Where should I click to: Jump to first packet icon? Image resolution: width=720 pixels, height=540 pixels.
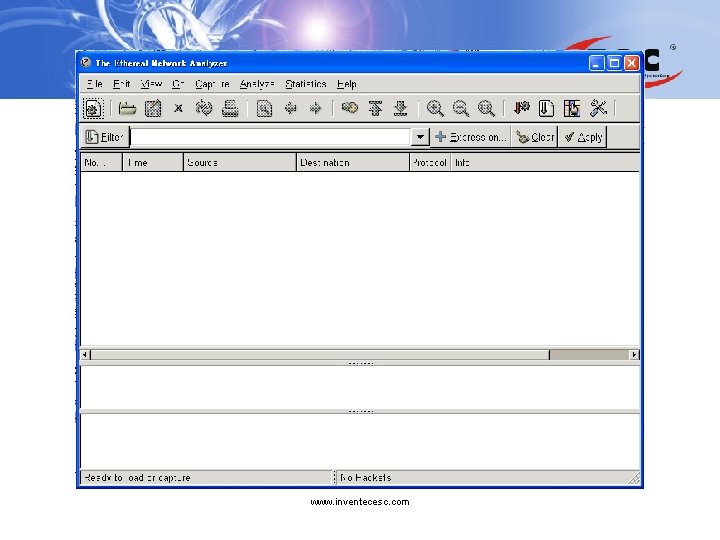click(x=375, y=108)
